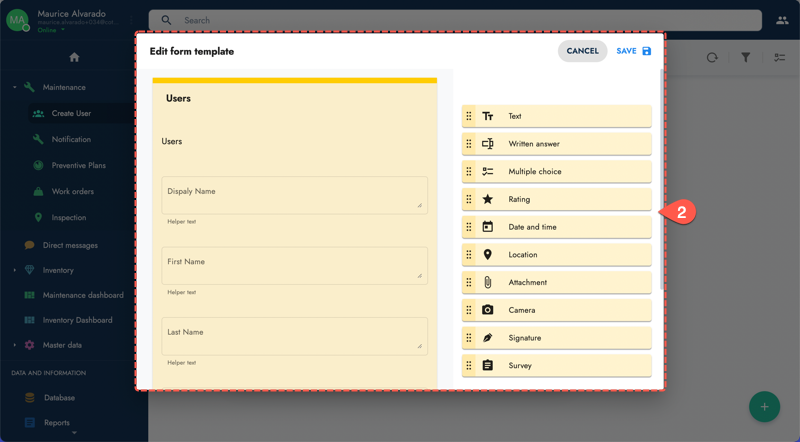This screenshot has height=442, width=800.
Task: Open Direct messages in sidebar
Action: (71, 245)
